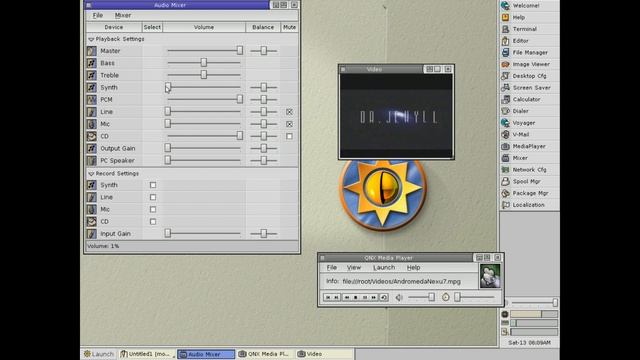Image resolution: width=640 pixels, height=360 pixels.
Task: Collapse the Record Settings section
Action: coord(91,174)
